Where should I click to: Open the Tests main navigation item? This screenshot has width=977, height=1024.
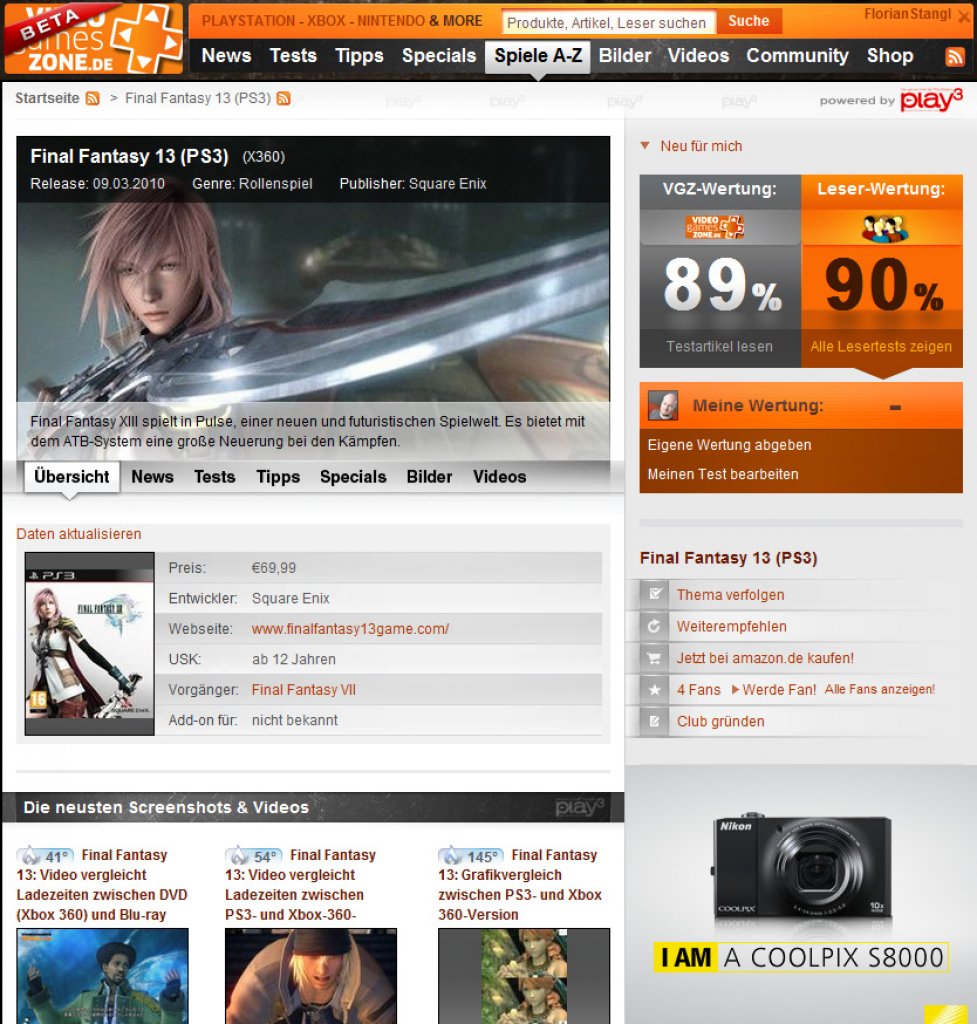(293, 56)
